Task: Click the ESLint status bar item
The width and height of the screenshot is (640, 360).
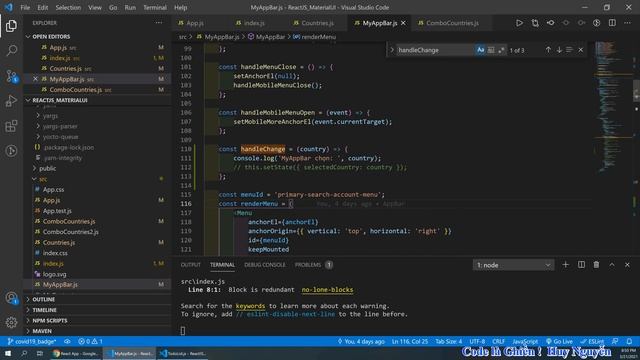Action: coord(592,341)
